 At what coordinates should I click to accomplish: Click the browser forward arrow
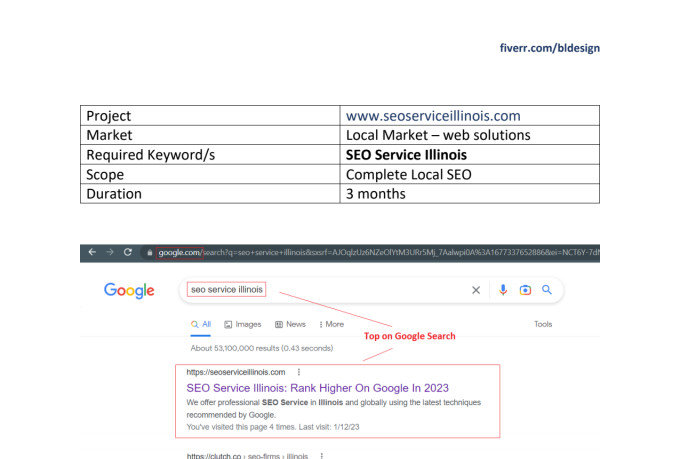coord(110,252)
